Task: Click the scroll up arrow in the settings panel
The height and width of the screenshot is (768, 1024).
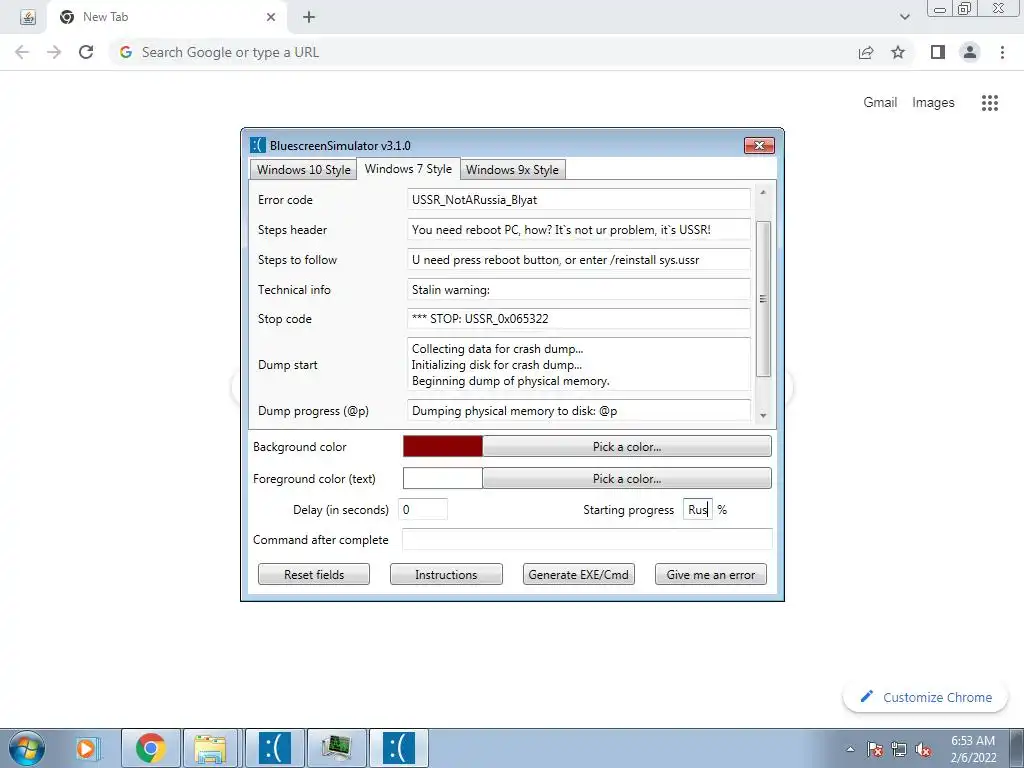Action: 763,193
